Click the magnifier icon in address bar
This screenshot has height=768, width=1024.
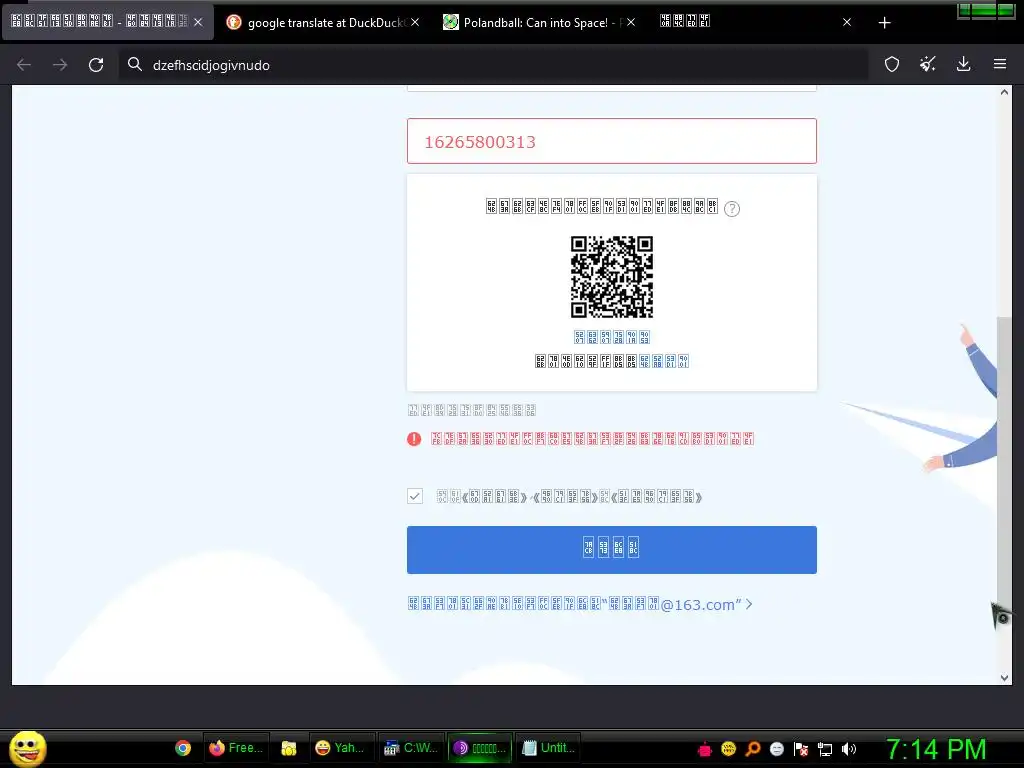coord(135,64)
